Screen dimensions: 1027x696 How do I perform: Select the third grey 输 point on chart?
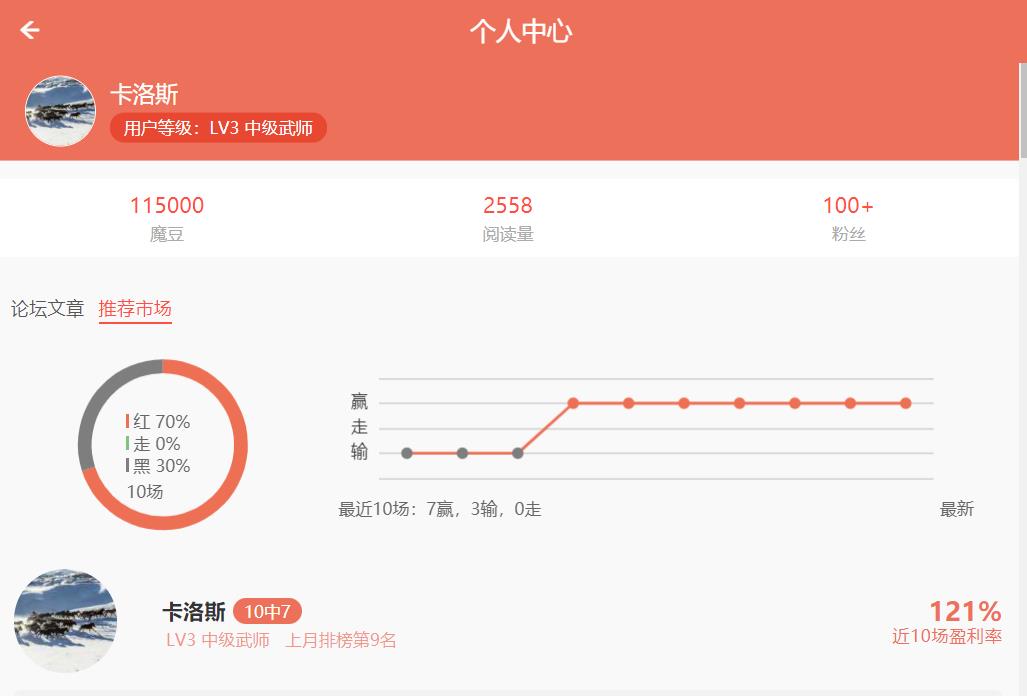tap(517, 453)
